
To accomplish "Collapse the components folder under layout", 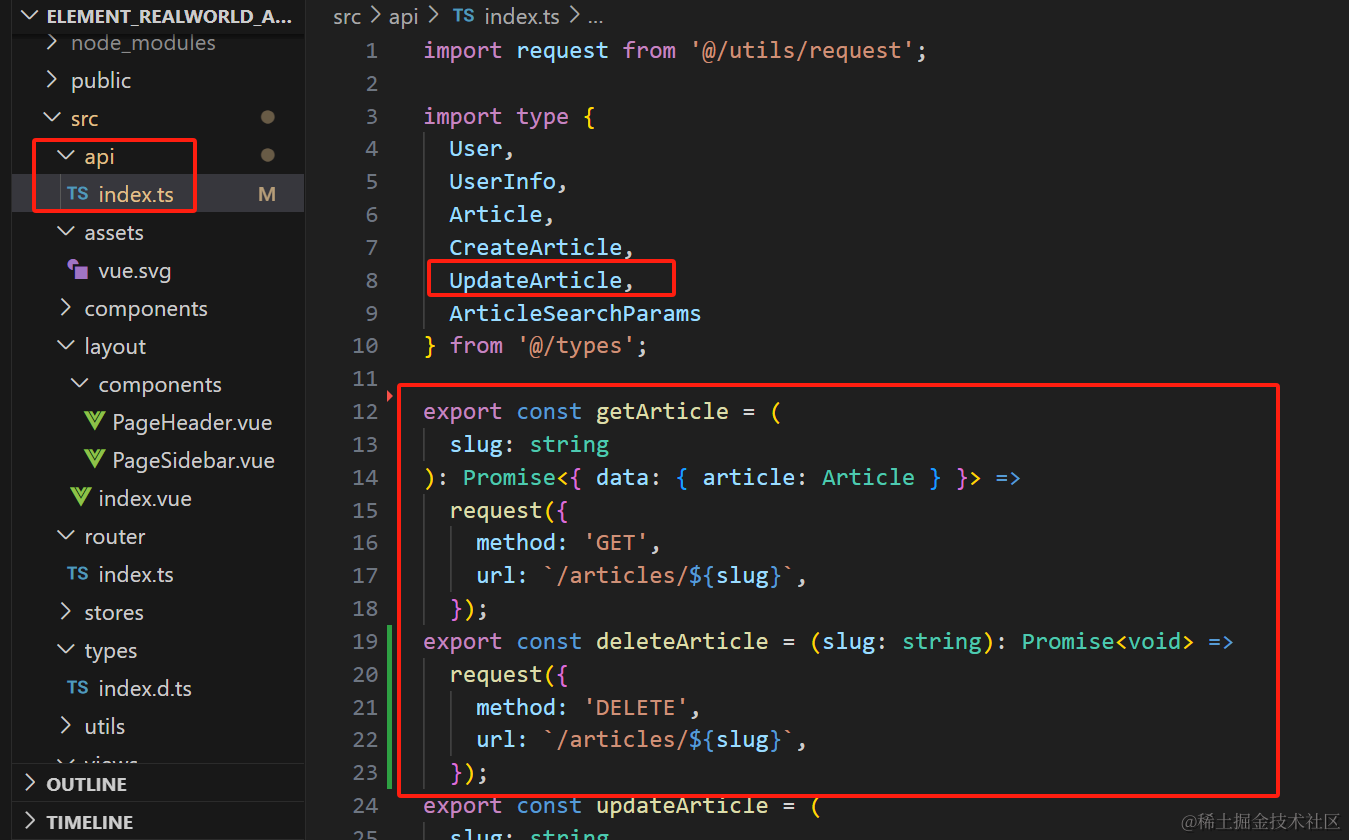I will pos(81,384).
